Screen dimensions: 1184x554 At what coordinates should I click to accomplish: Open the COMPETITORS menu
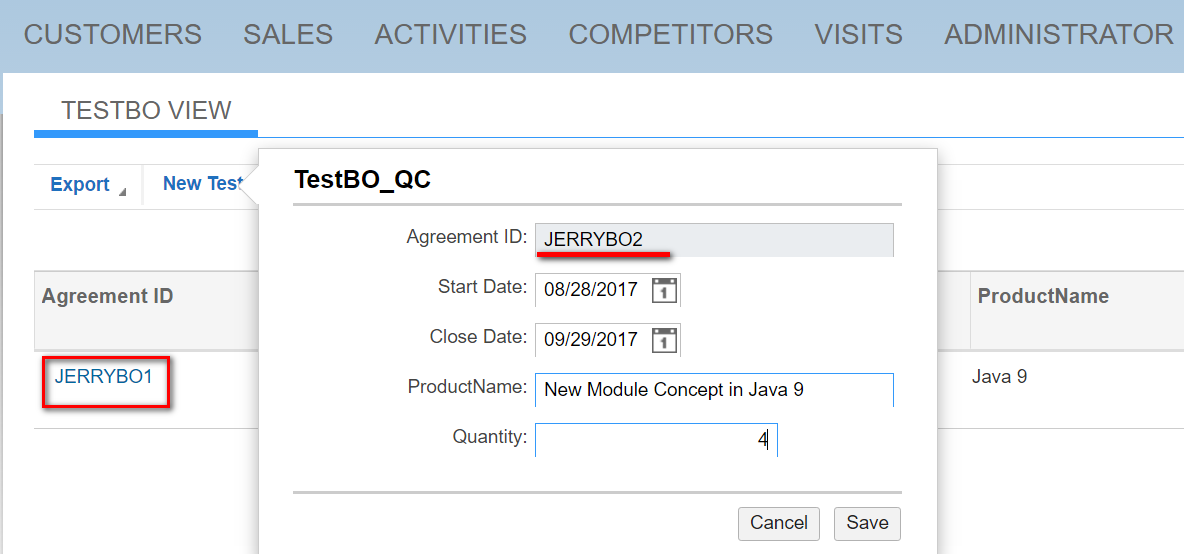point(671,35)
